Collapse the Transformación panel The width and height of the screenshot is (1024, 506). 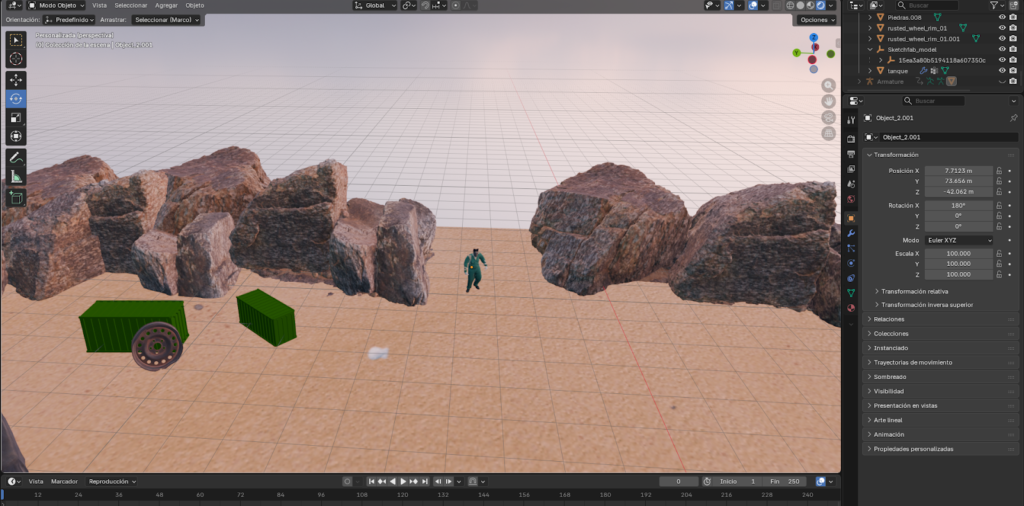(941, 155)
